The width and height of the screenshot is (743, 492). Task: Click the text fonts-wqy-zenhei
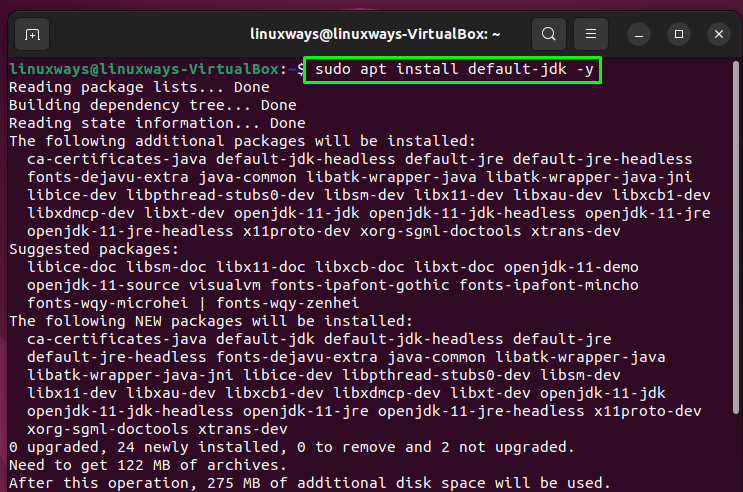point(288,303)
